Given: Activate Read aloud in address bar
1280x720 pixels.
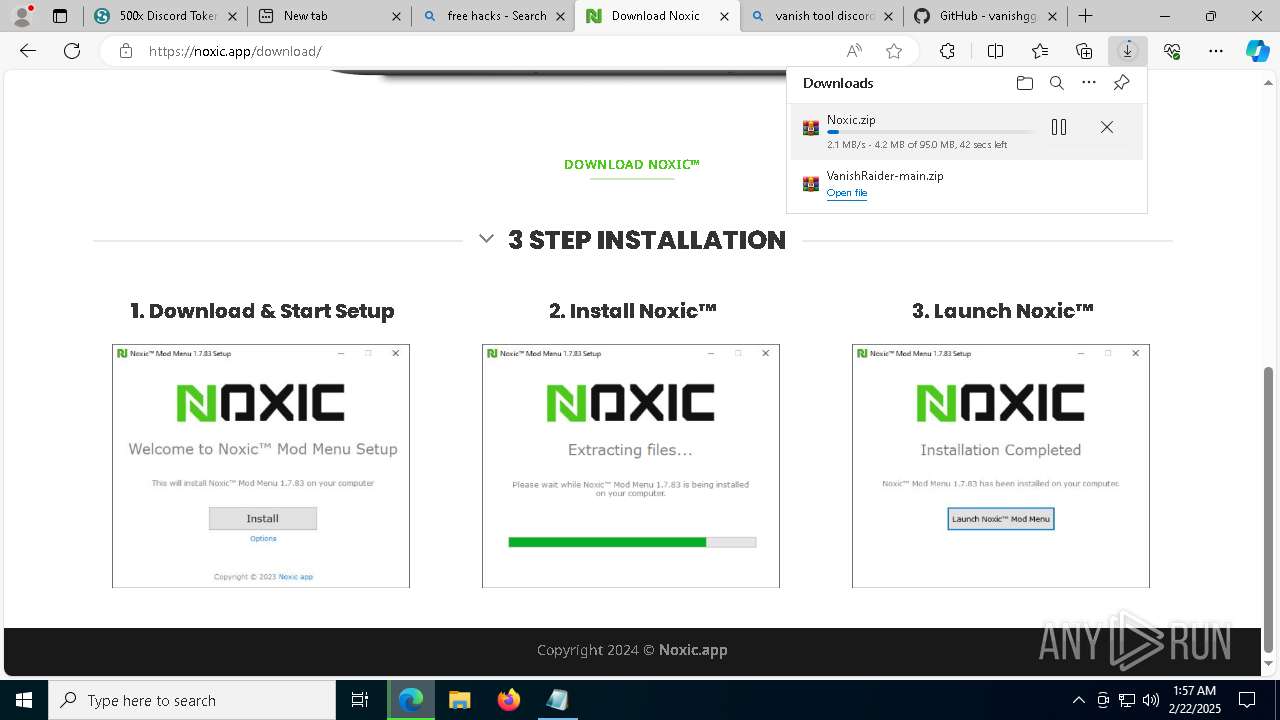Looking at the screenshot, I should pos(854,51).
